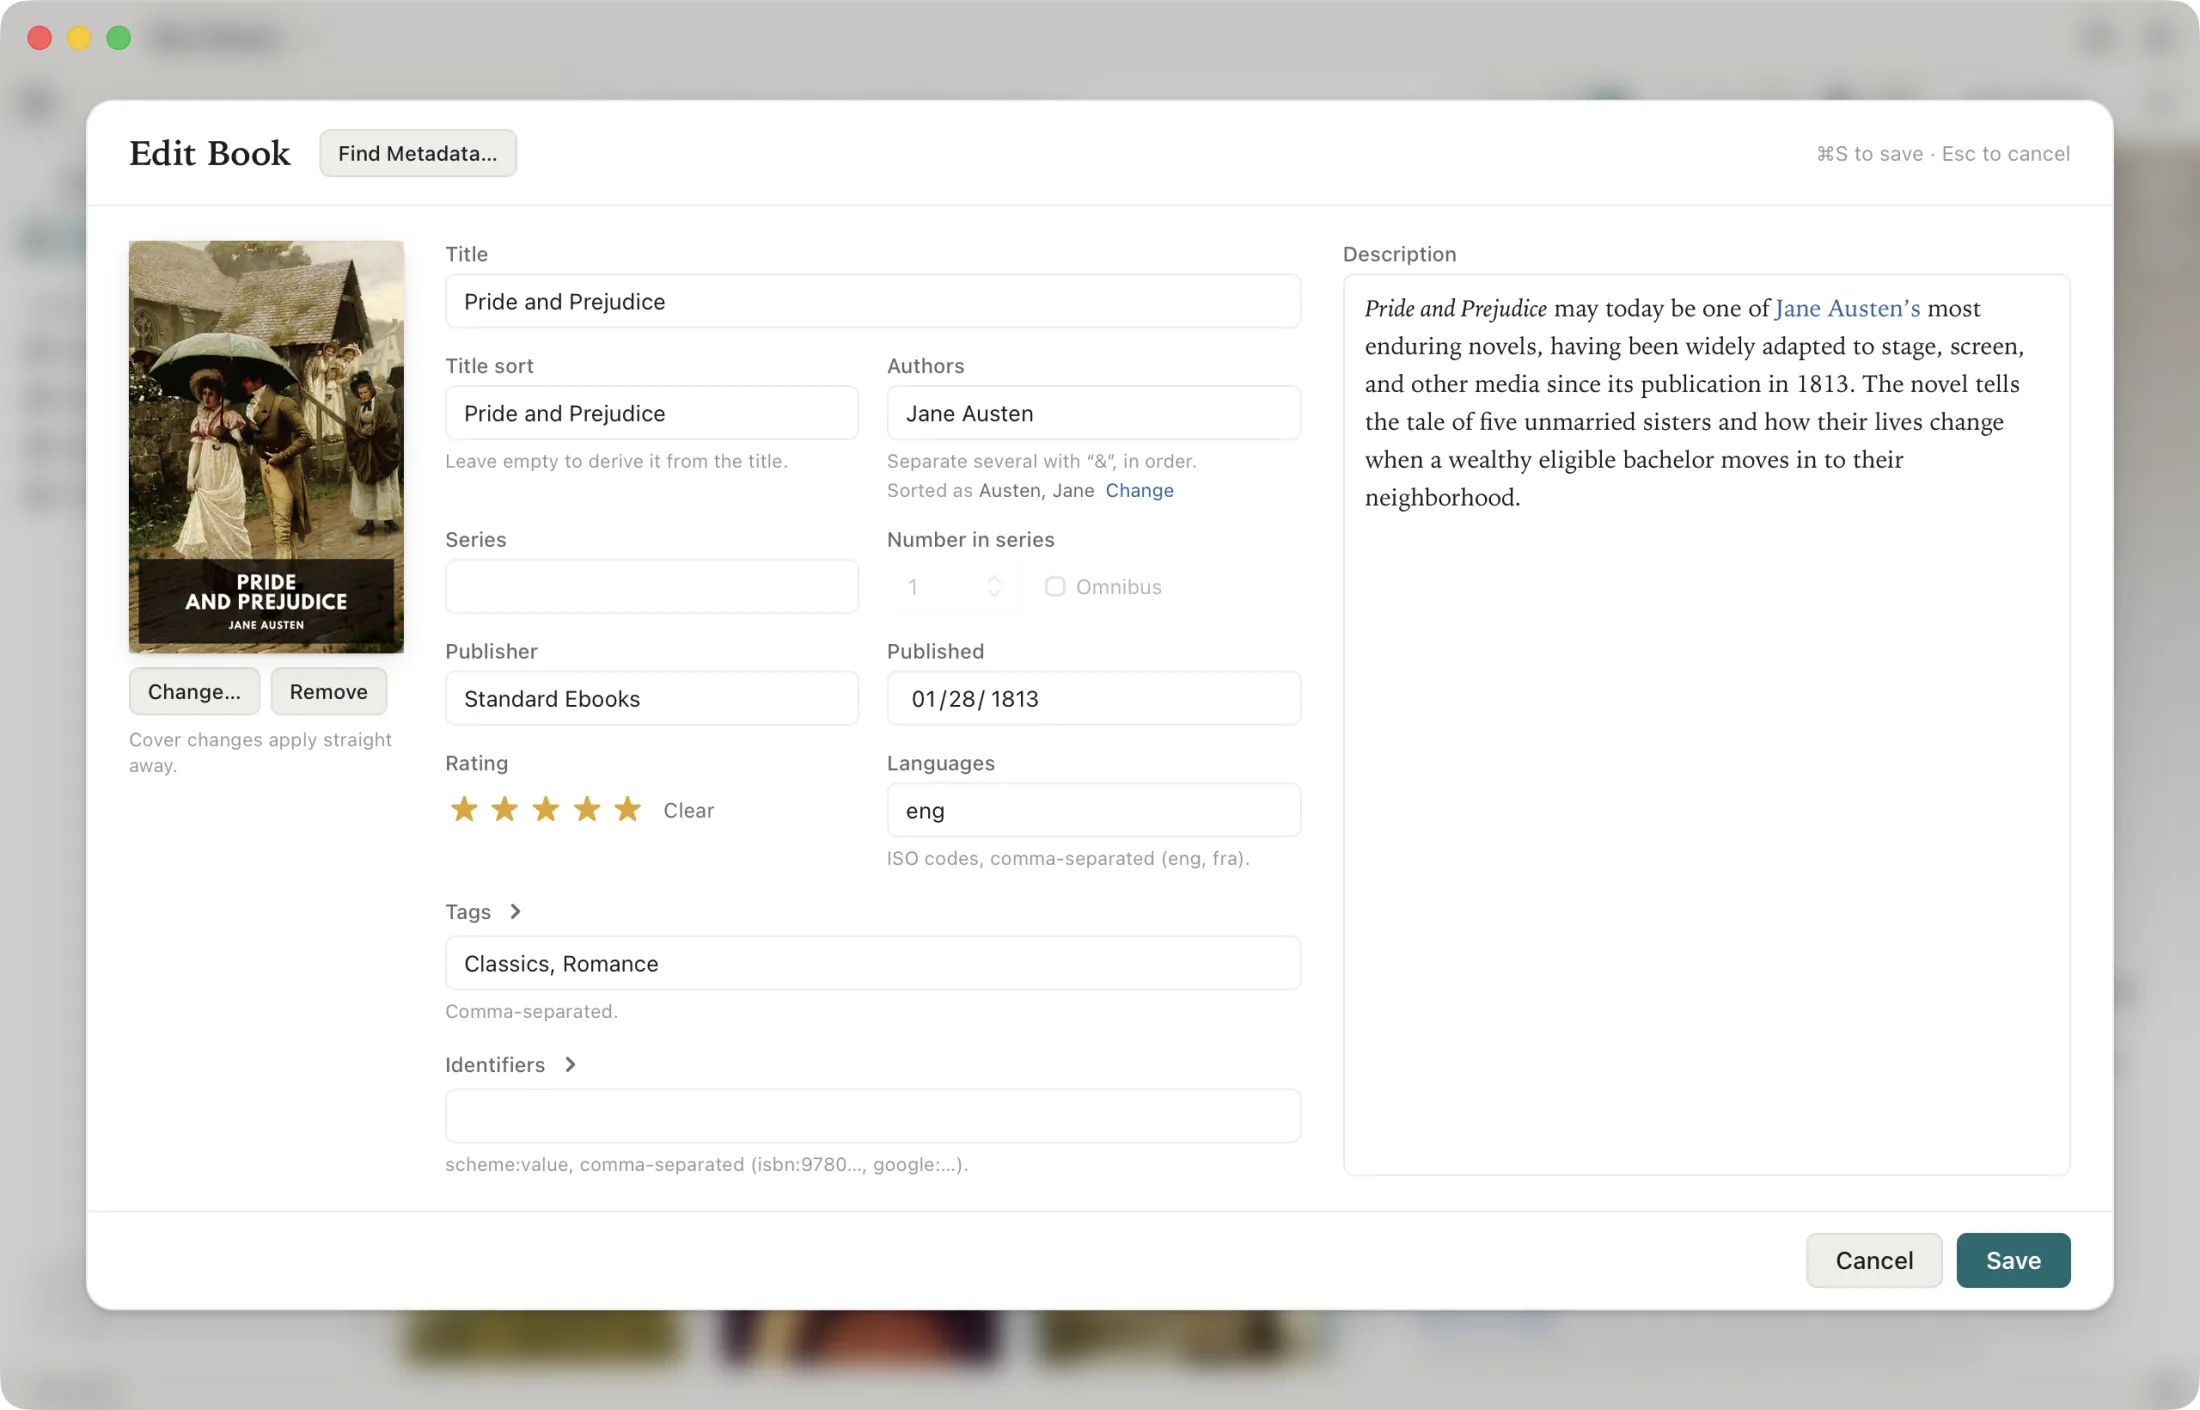
Task: Save the book changes
Action: (2013, 1260)
